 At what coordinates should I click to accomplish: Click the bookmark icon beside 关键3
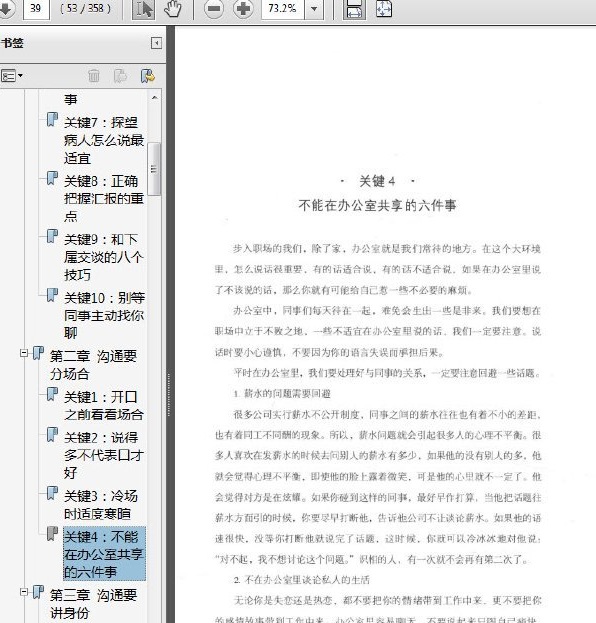pyautogui.click(x=52, y=493)
